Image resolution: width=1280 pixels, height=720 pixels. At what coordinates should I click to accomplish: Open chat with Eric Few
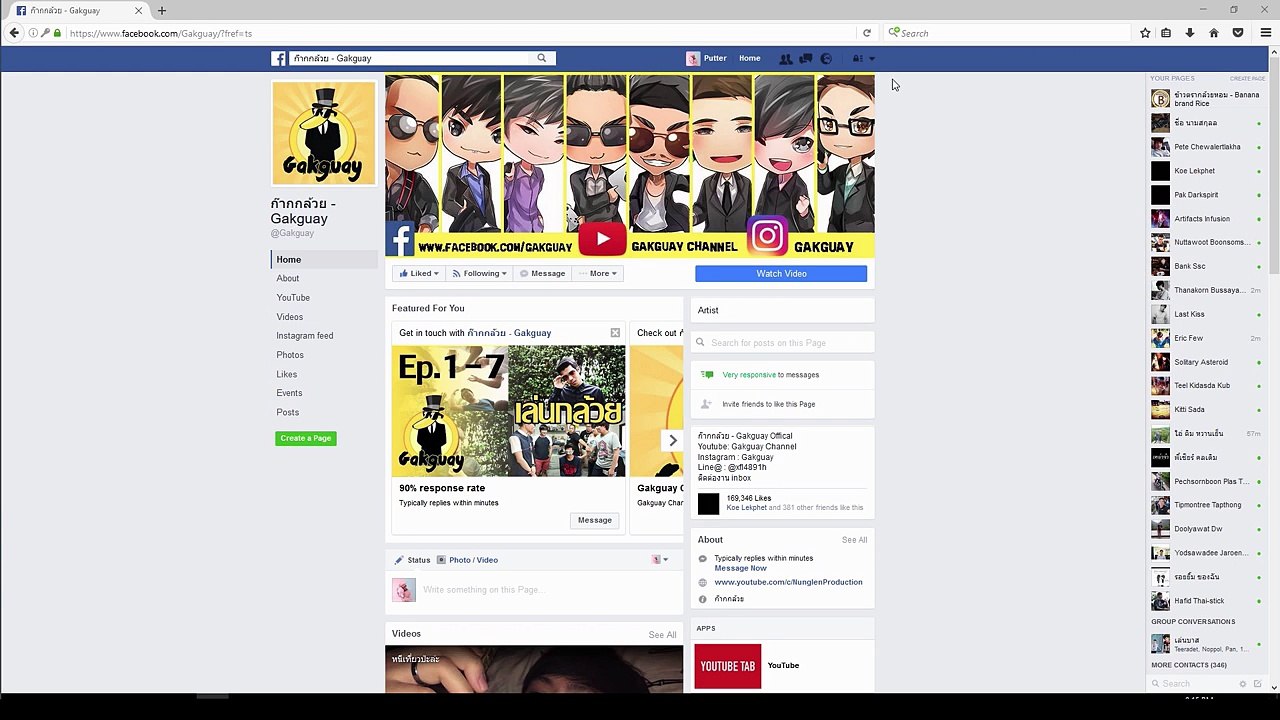click(x=1206, y=338)
